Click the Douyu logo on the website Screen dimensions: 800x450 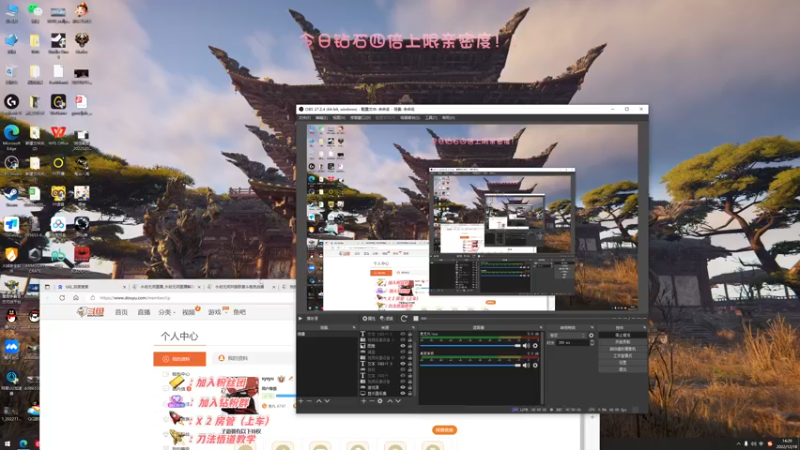[x=90, y=312]
